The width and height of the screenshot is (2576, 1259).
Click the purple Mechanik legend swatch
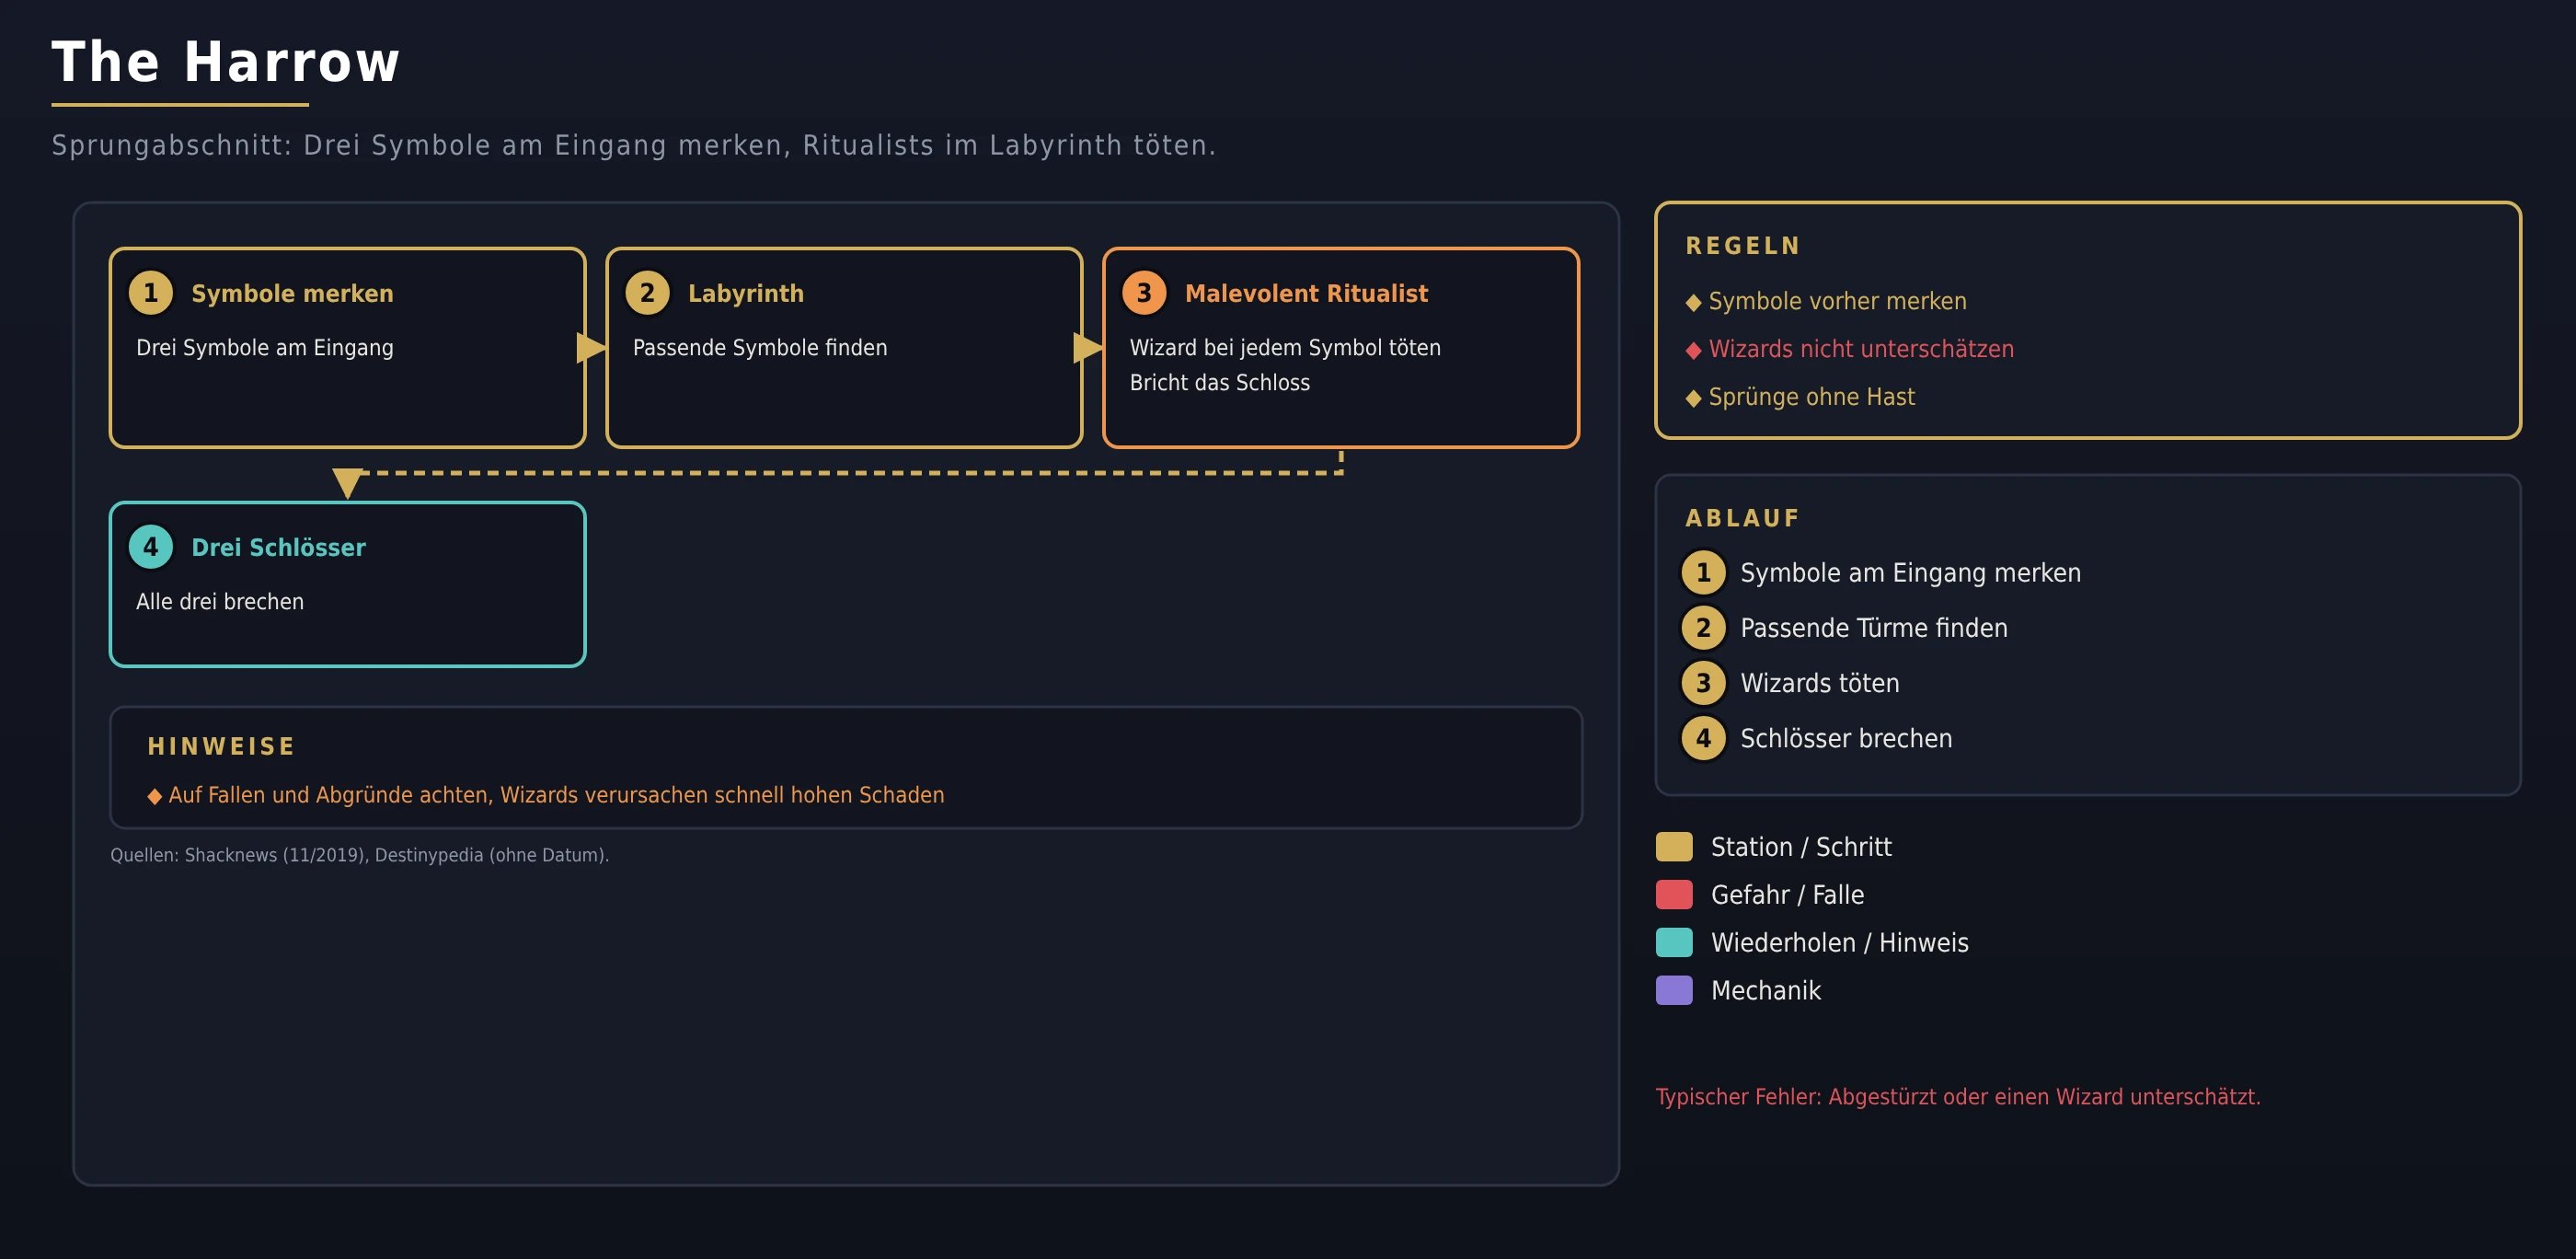pyautogui.click(x=1674, y=991)
